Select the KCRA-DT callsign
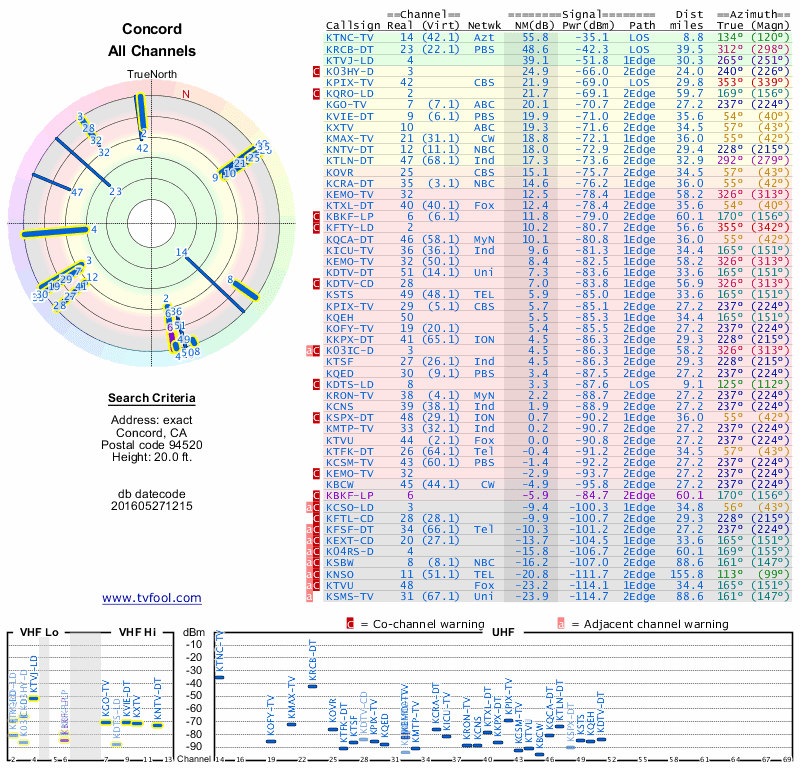 click(349, 183)
